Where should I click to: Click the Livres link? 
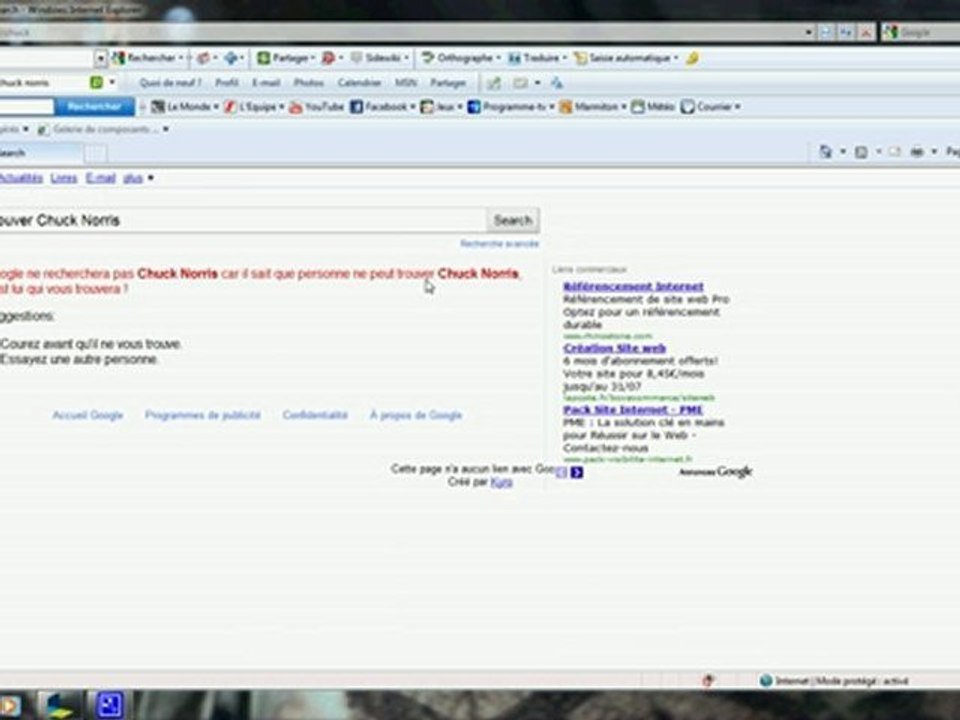coord(64,178)
